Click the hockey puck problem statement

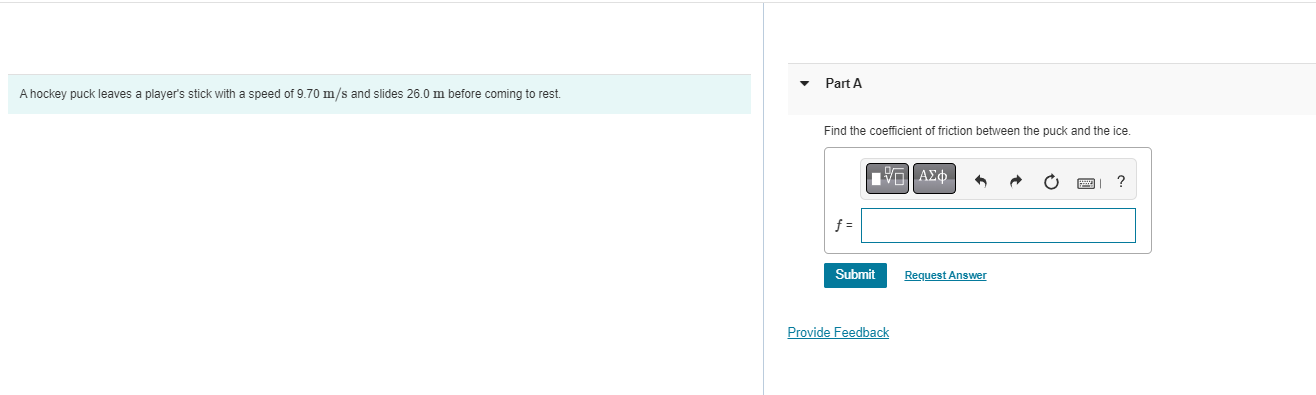(290, 94)
